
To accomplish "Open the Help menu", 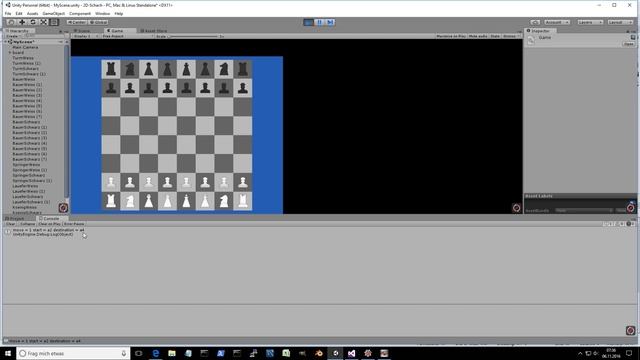I will click(x=118, y=13).
